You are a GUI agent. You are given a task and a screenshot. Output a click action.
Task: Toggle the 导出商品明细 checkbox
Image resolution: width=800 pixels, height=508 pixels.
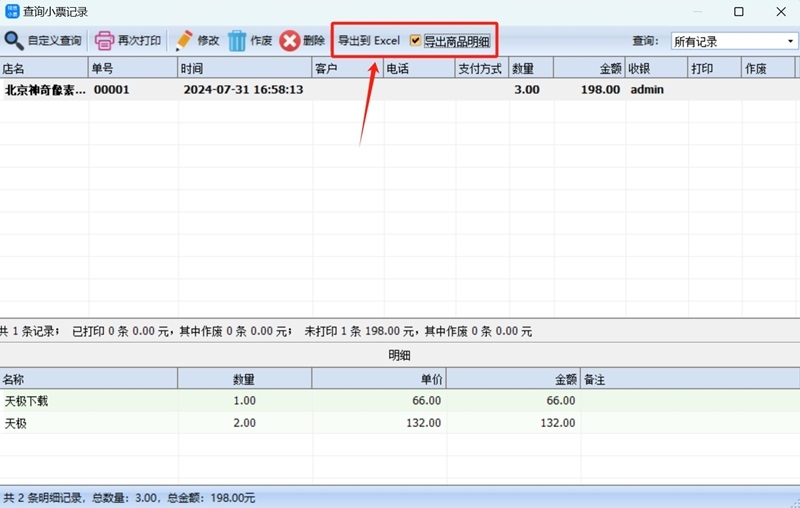click(x=415, y=40)
